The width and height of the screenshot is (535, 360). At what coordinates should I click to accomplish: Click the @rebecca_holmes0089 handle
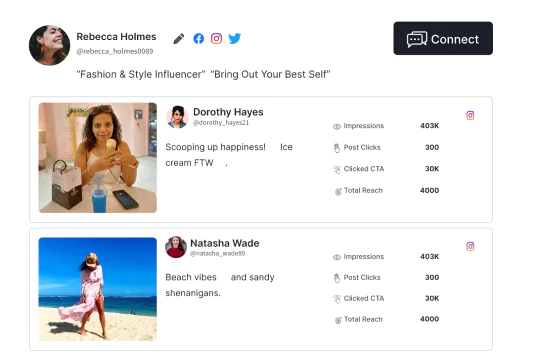[x=115, y=51]
